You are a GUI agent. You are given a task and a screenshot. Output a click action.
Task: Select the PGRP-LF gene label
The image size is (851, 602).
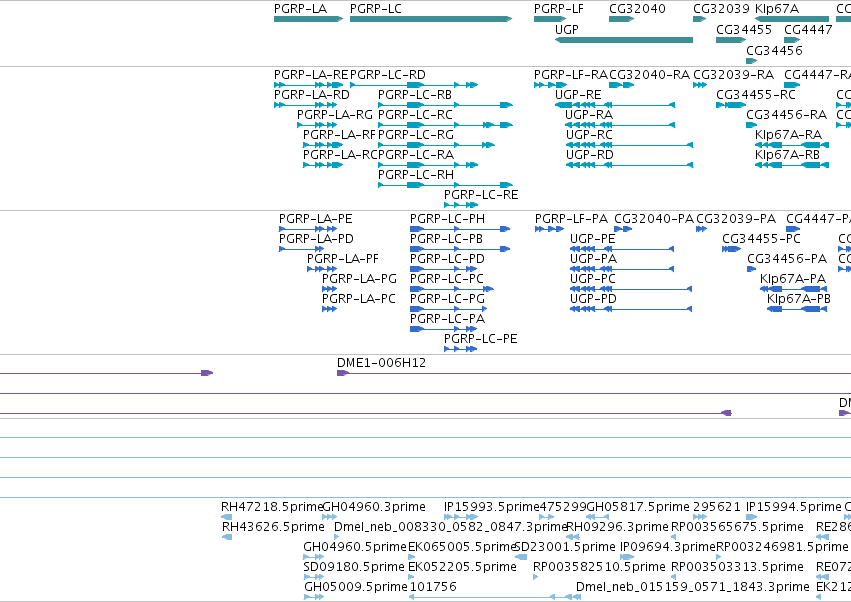coord(558,9)
